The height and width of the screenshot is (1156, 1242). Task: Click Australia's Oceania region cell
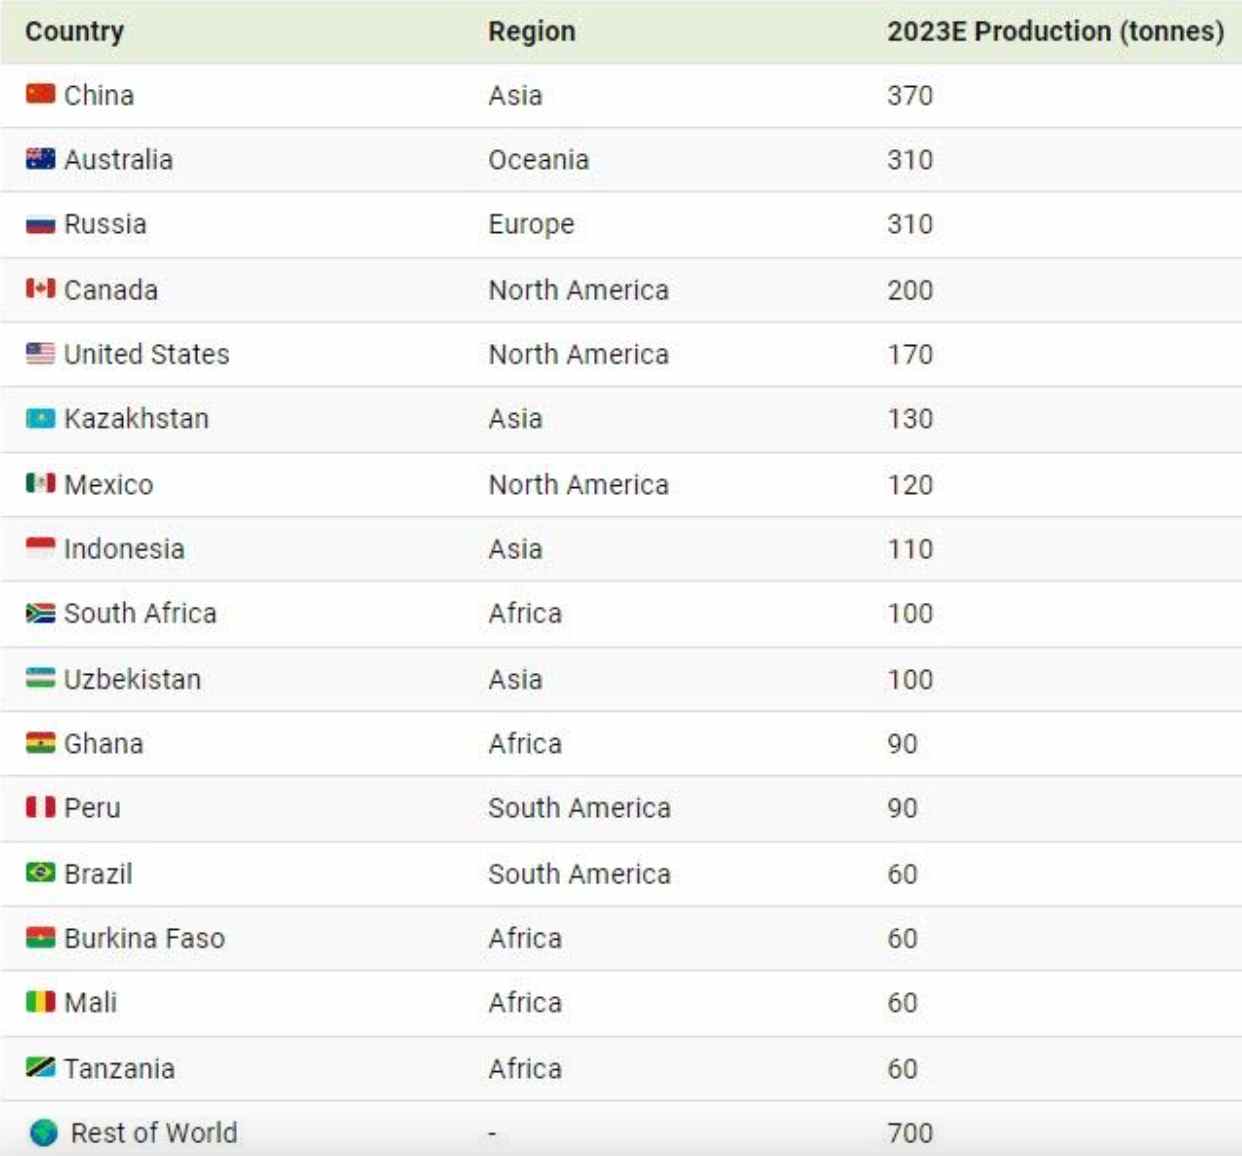(x=538, y=160)
